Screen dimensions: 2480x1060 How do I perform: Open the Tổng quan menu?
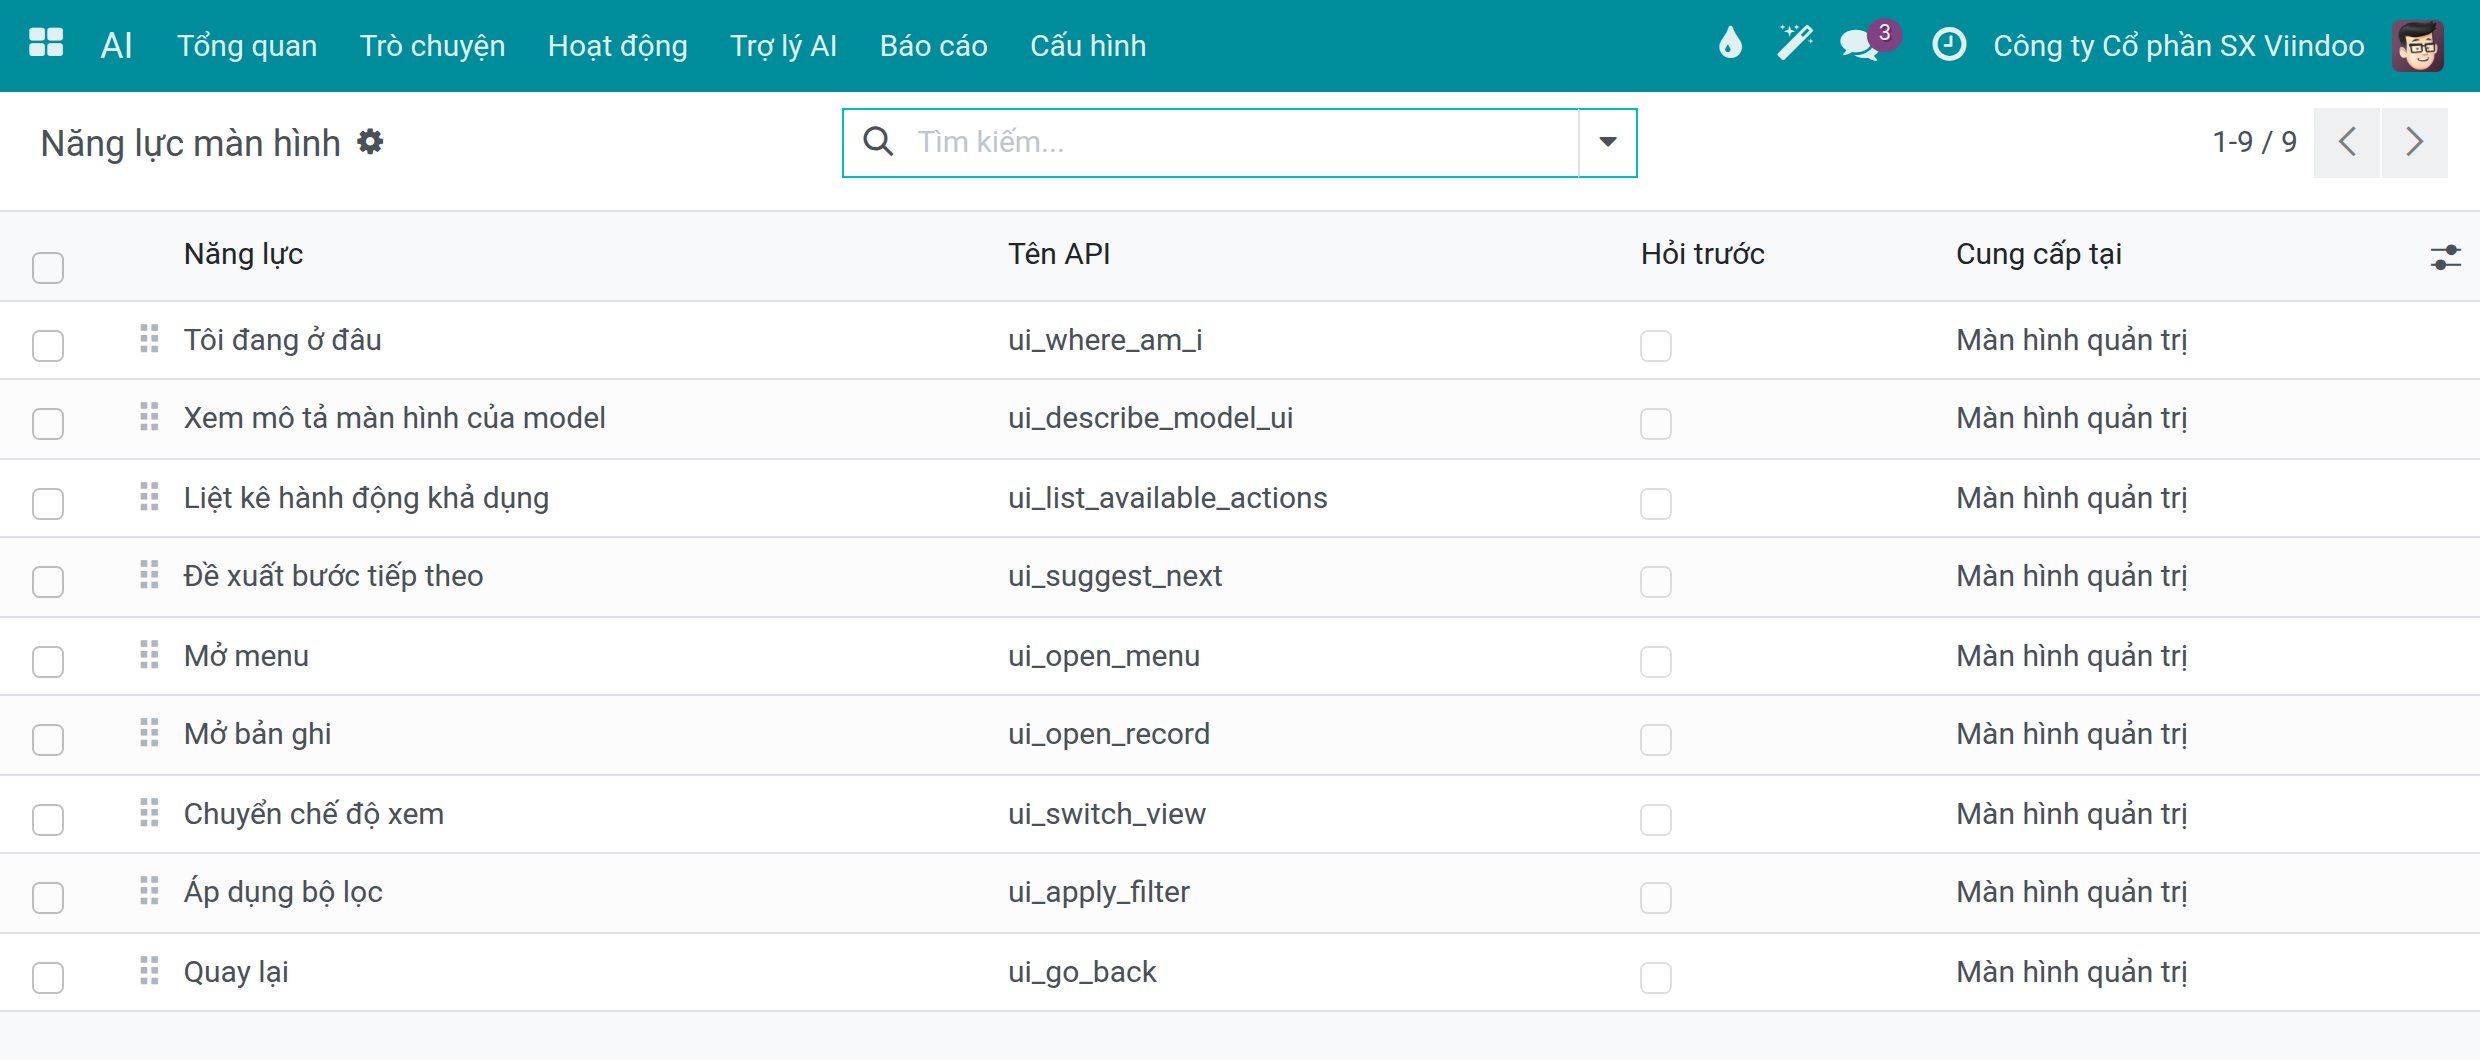247,45
